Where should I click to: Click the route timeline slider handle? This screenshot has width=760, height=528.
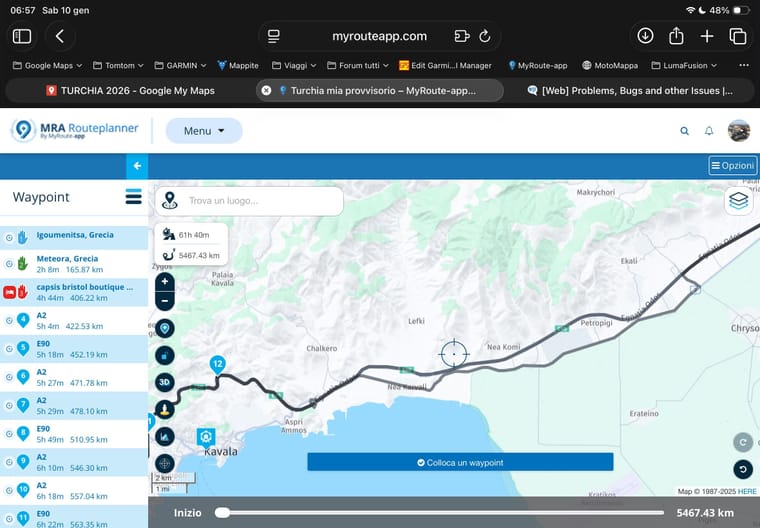(222, 513)
